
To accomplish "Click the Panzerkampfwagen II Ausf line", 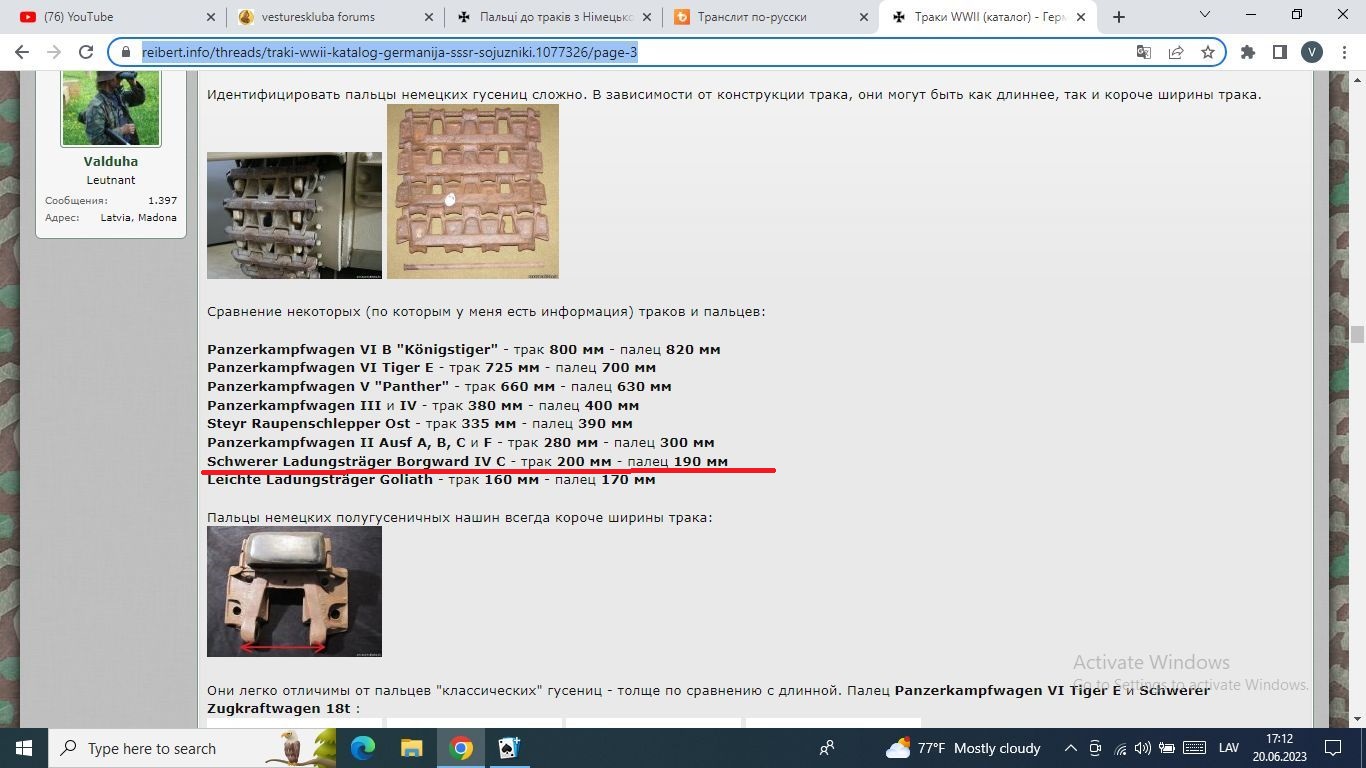I will pos(461,442).
